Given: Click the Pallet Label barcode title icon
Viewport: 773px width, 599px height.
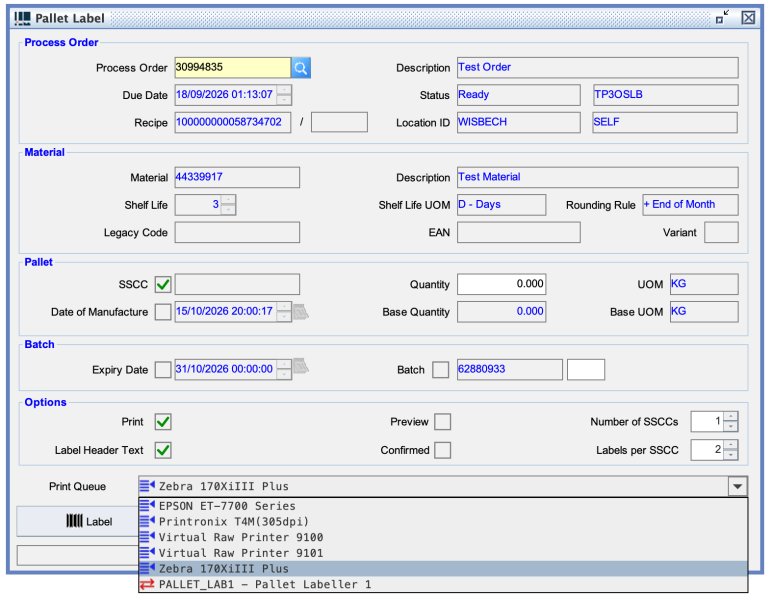Looking at the screenshot, I should tap(23, 18).
